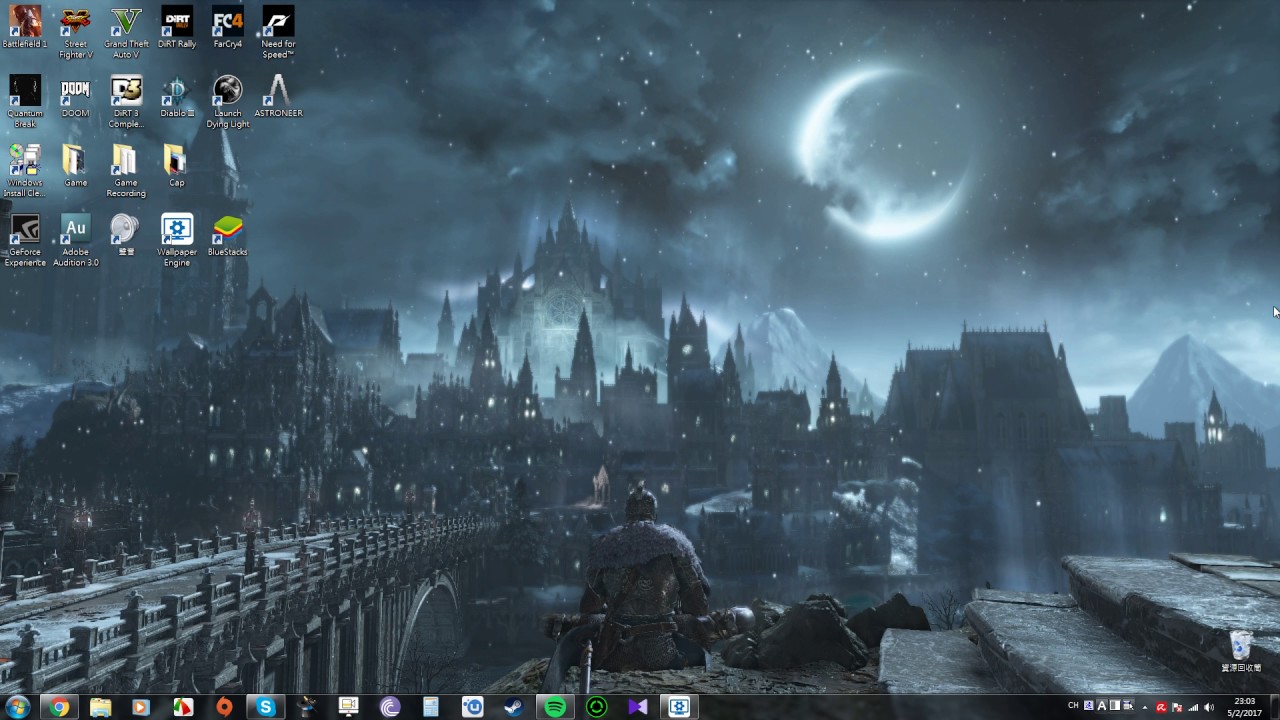Expand hidden system tray icons
Screen dimensions: 1280x720
(1145, 706)
